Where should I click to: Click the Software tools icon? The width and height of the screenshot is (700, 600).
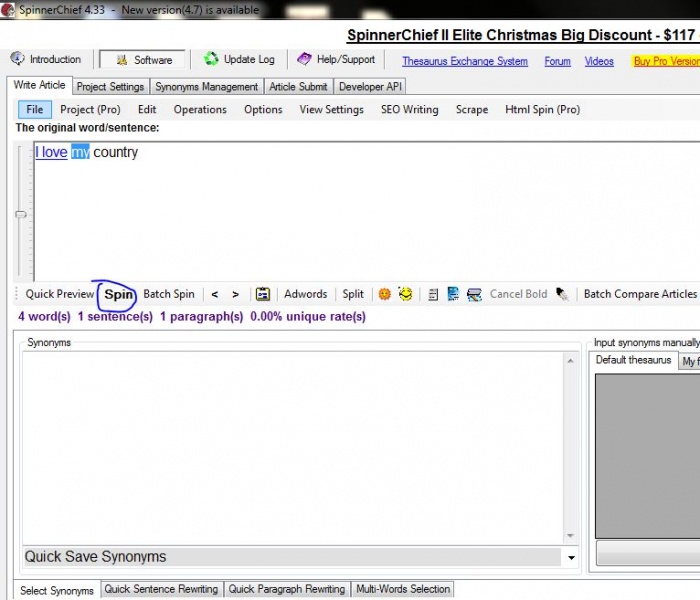click(x=122, y=60)
